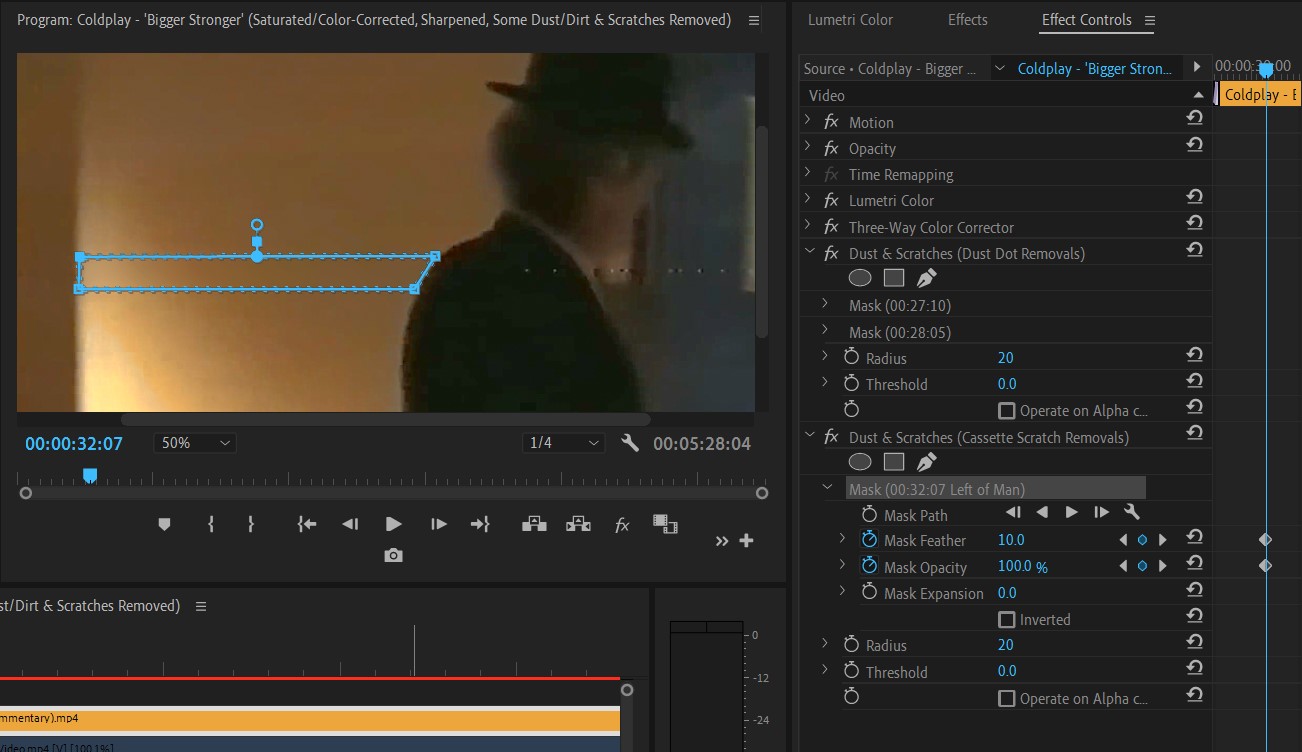Expand the Motion effect properties

tap(808, 121)
